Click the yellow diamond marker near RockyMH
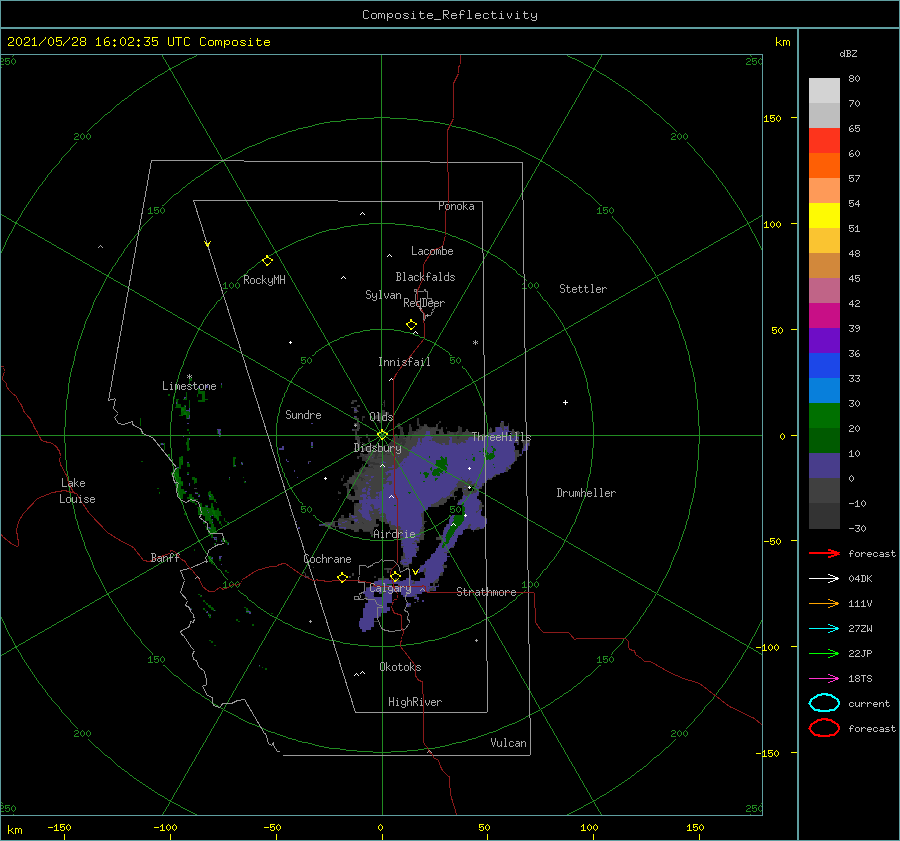Screen dimensions: 900x841 (267, 261)
